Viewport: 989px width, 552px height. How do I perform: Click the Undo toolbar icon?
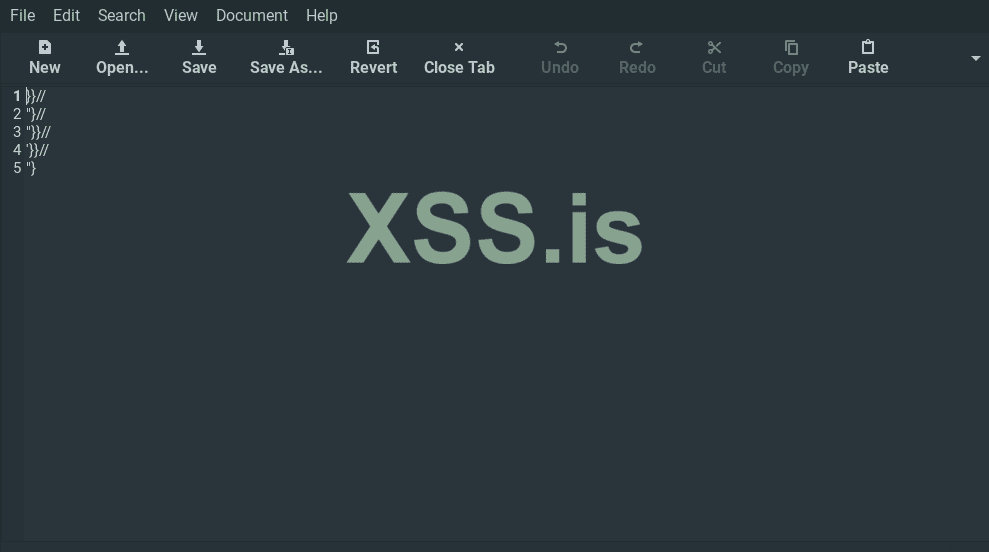[560, 47]
